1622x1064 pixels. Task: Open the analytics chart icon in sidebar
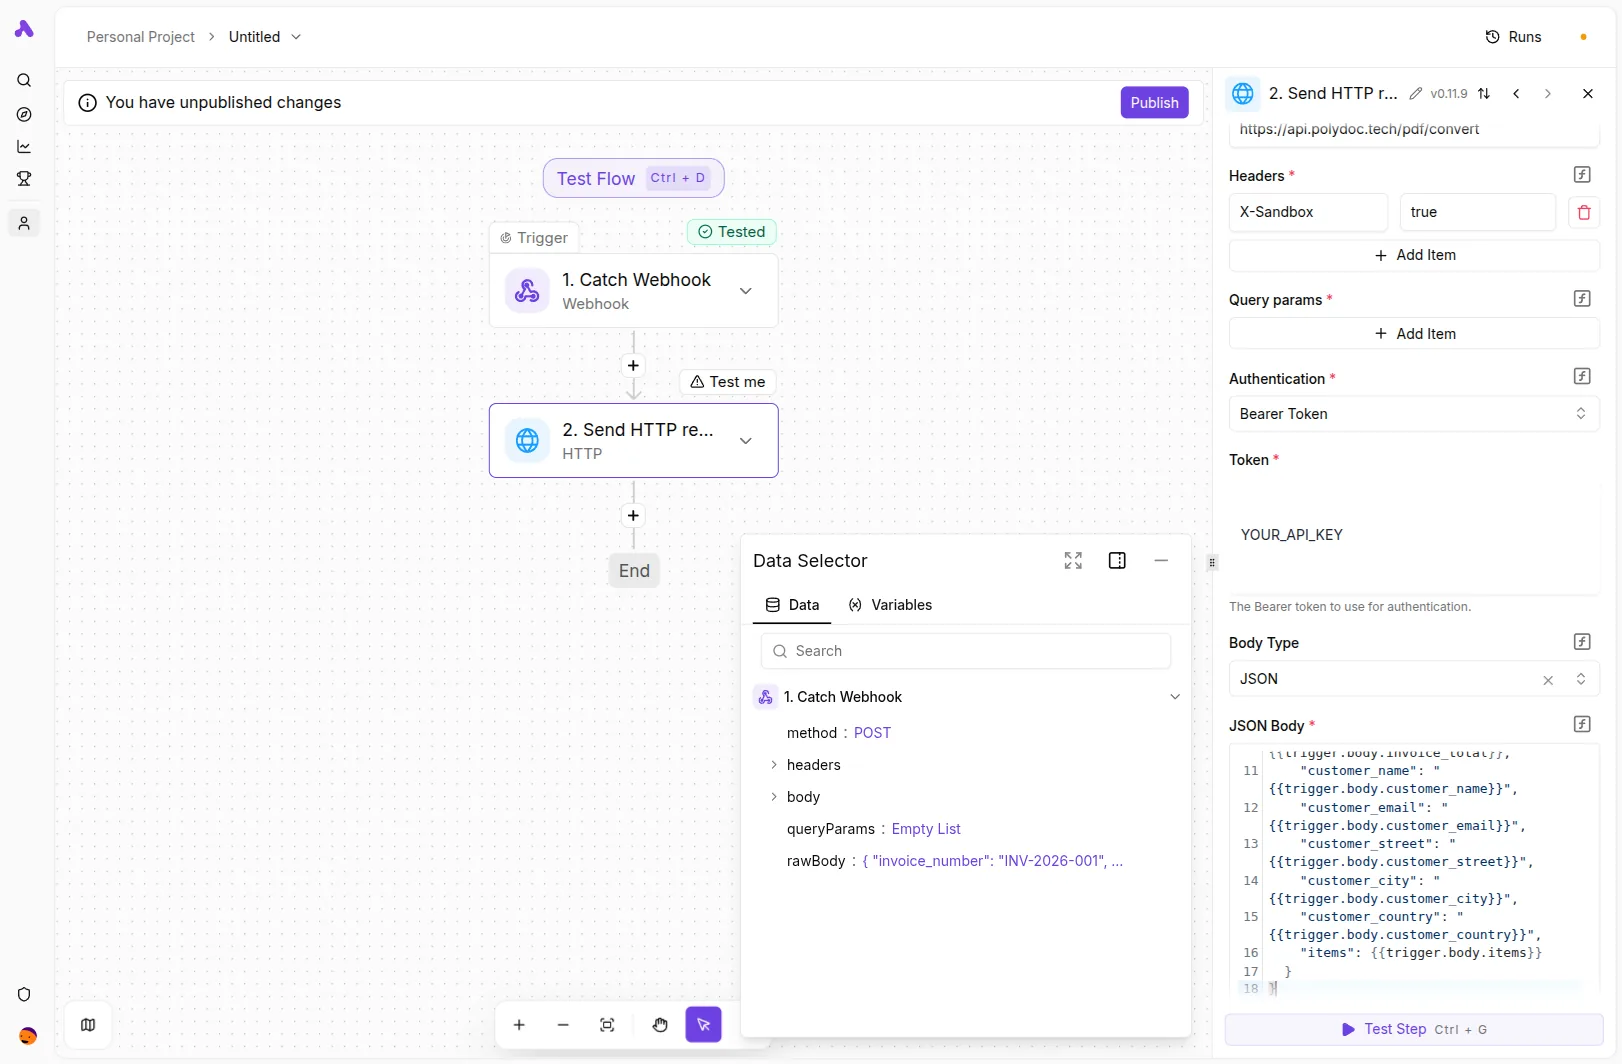(x=24, y=146)
